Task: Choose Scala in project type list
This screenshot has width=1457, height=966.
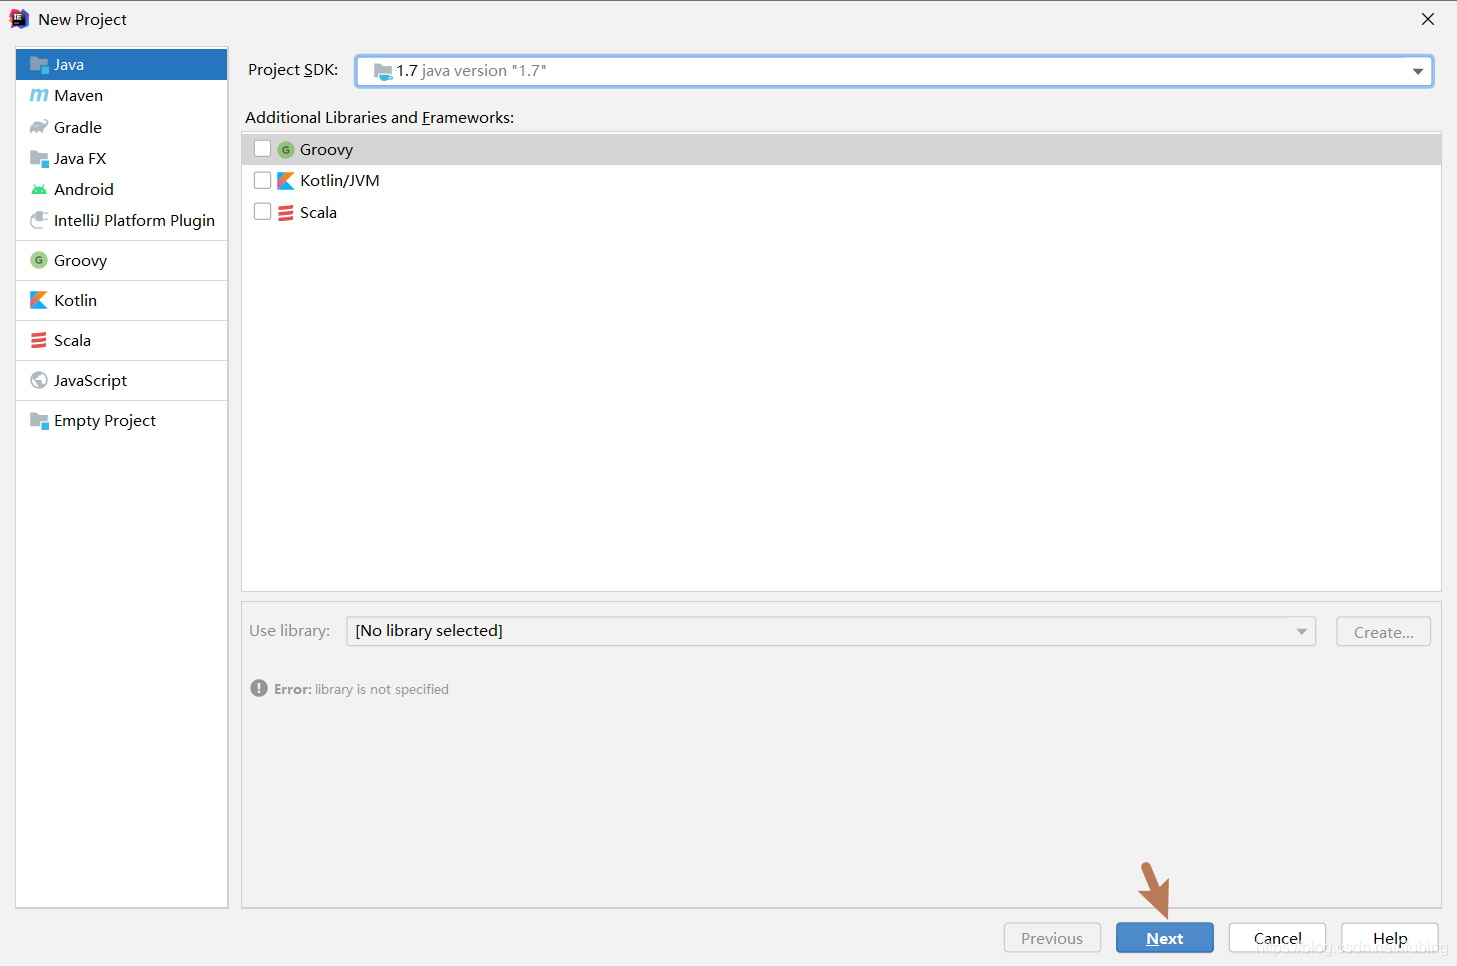Action: click(x=122, y=340)
